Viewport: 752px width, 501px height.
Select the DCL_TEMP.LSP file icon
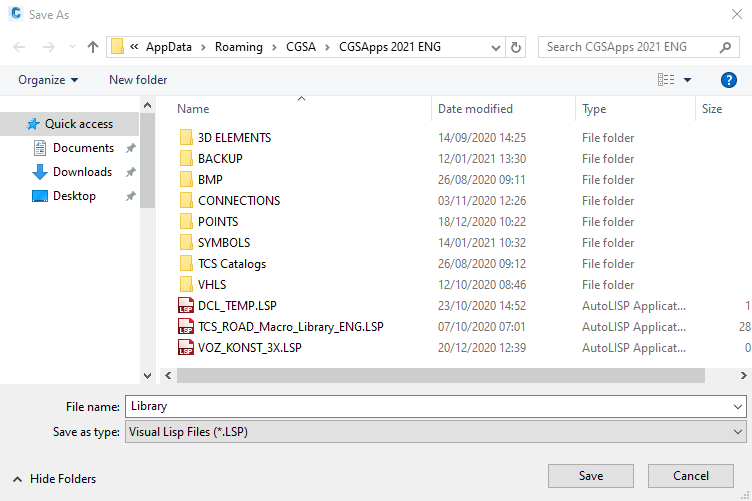pos(185,306)
